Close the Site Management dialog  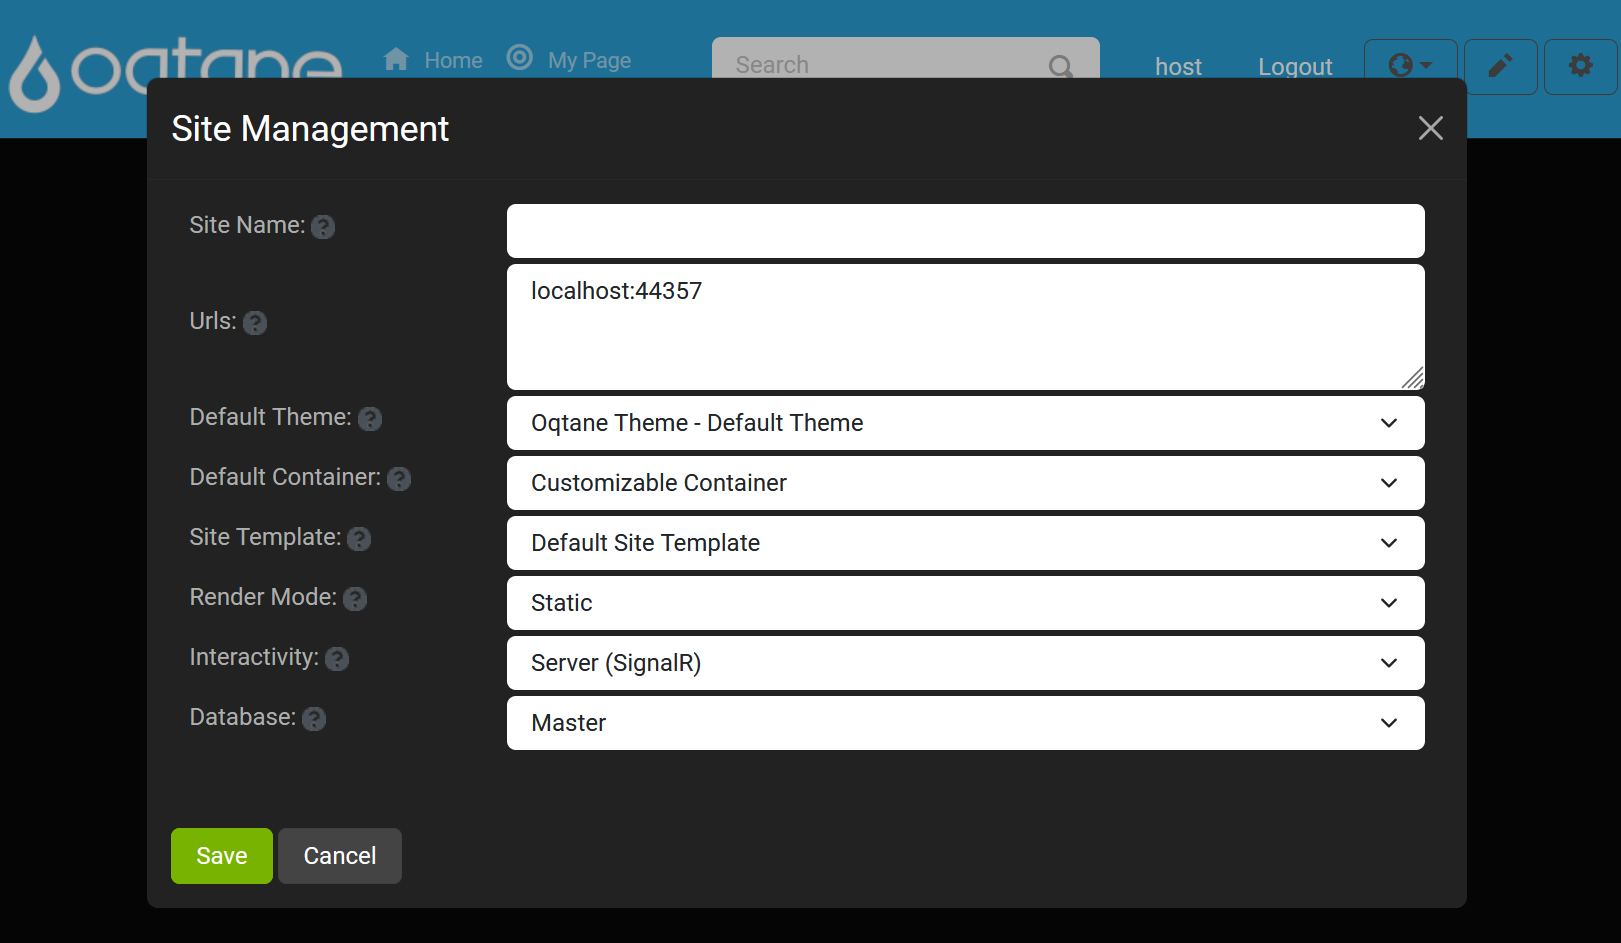point(1431,128)
